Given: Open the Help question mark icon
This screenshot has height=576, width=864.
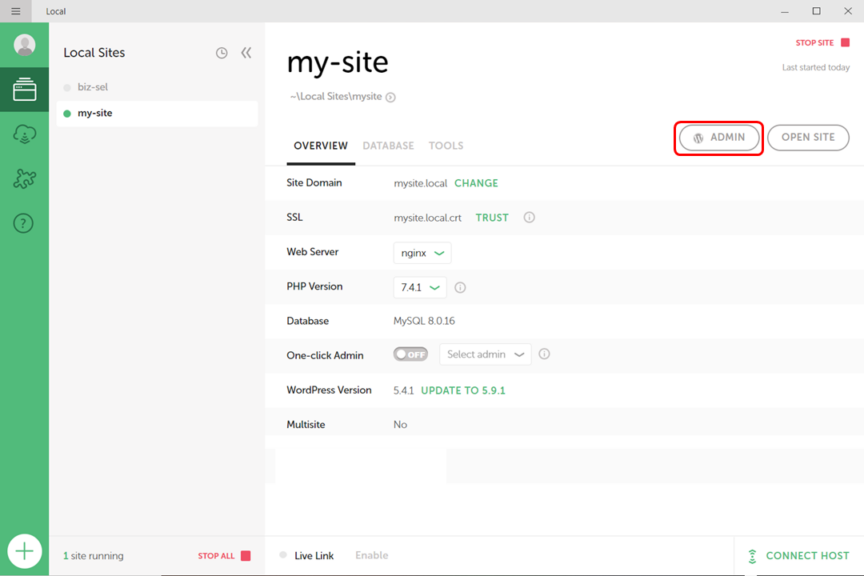Looking at the screenshot, I should (24, 223).
